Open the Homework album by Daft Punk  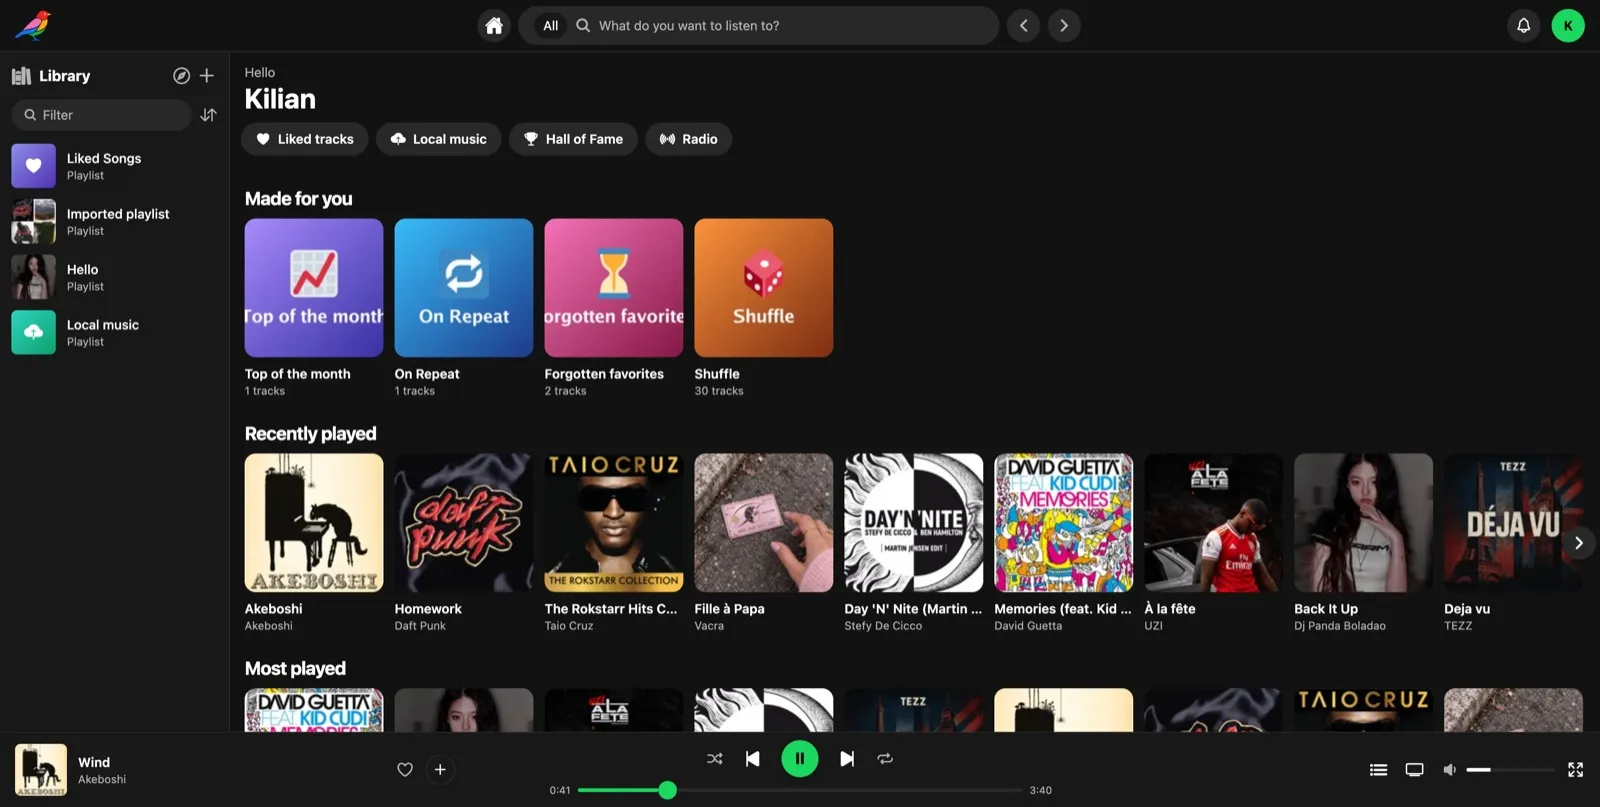click(464, 543)
